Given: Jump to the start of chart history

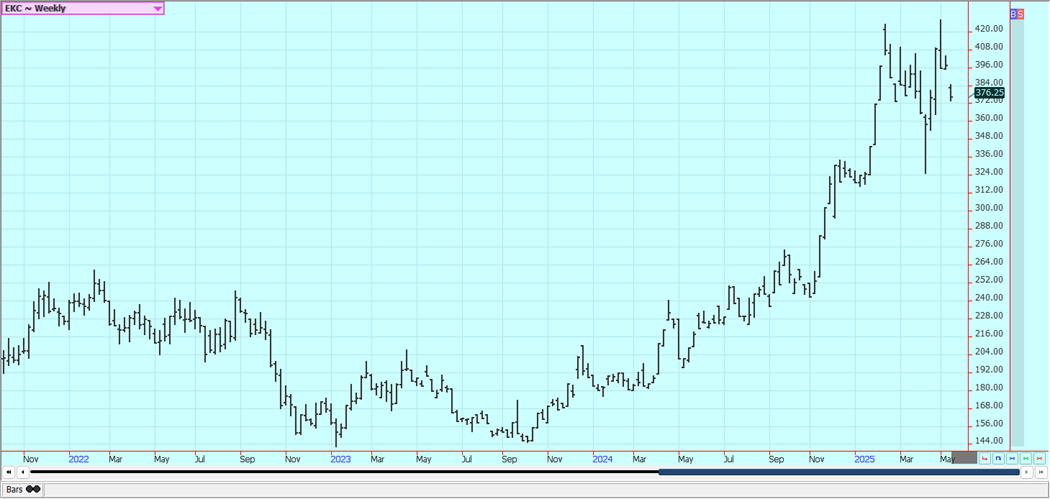Looking at the screenshot, I should coord(8,472).
